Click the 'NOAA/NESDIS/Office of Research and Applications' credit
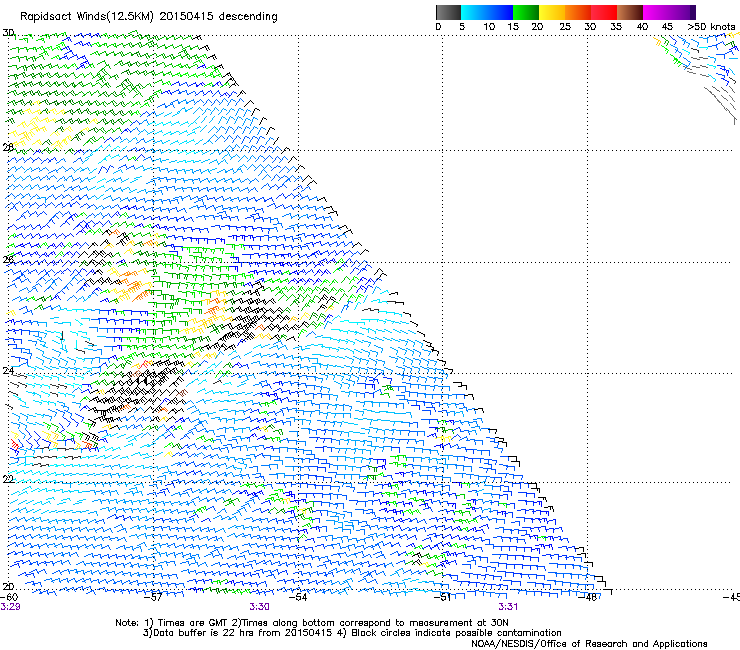This screenshot has width=740, height=650. coord(589,644)
